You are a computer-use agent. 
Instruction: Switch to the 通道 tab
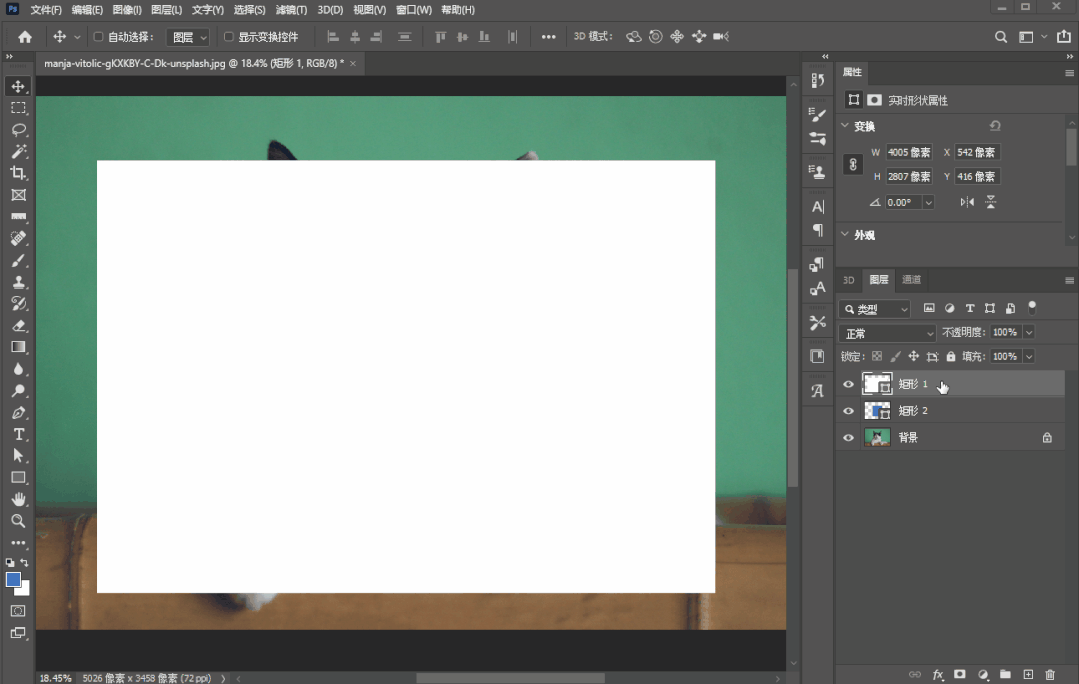(x=911, y=279)
